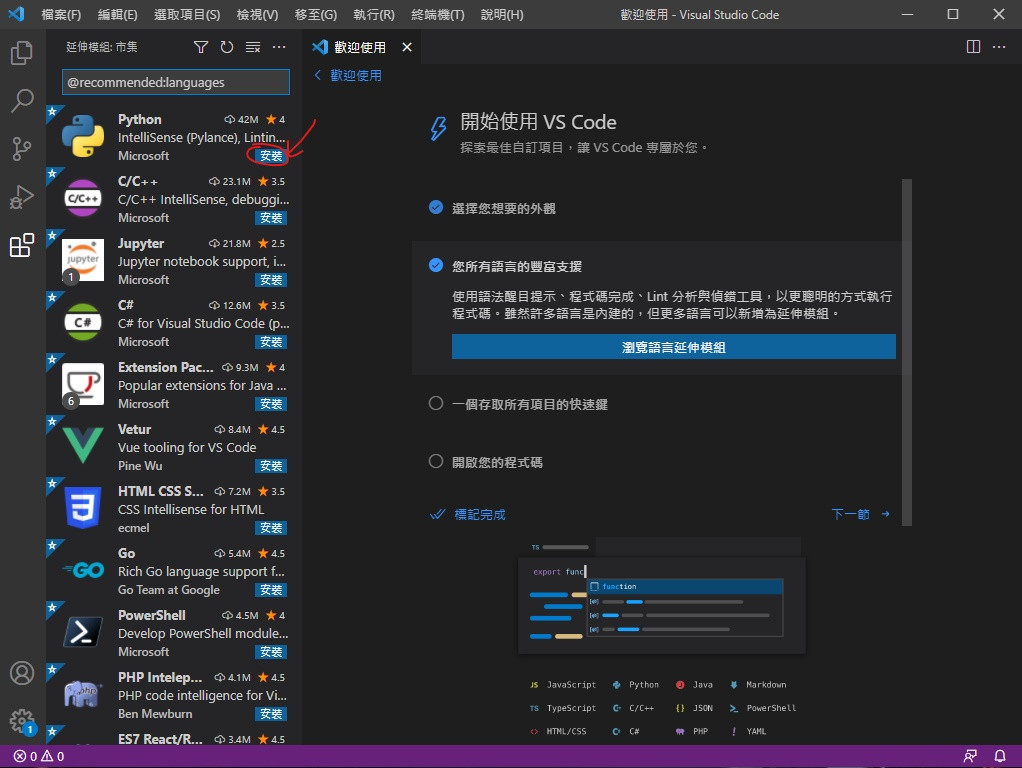
Task: Open the 說明(H) menu
Action: coord(502,14)
